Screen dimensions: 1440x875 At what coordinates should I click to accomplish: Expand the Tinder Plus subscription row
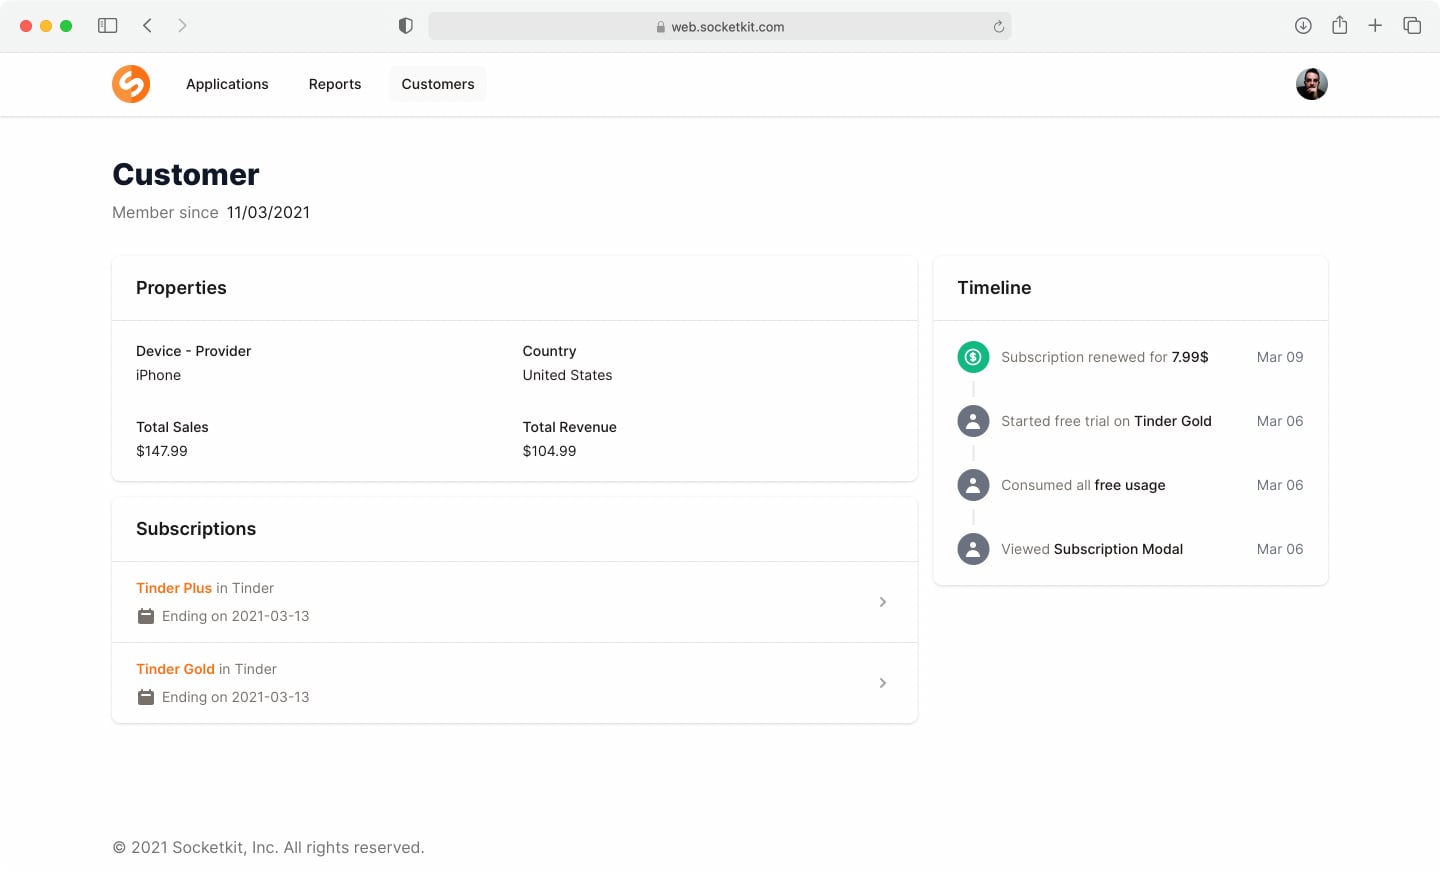(x=882, y=602)
